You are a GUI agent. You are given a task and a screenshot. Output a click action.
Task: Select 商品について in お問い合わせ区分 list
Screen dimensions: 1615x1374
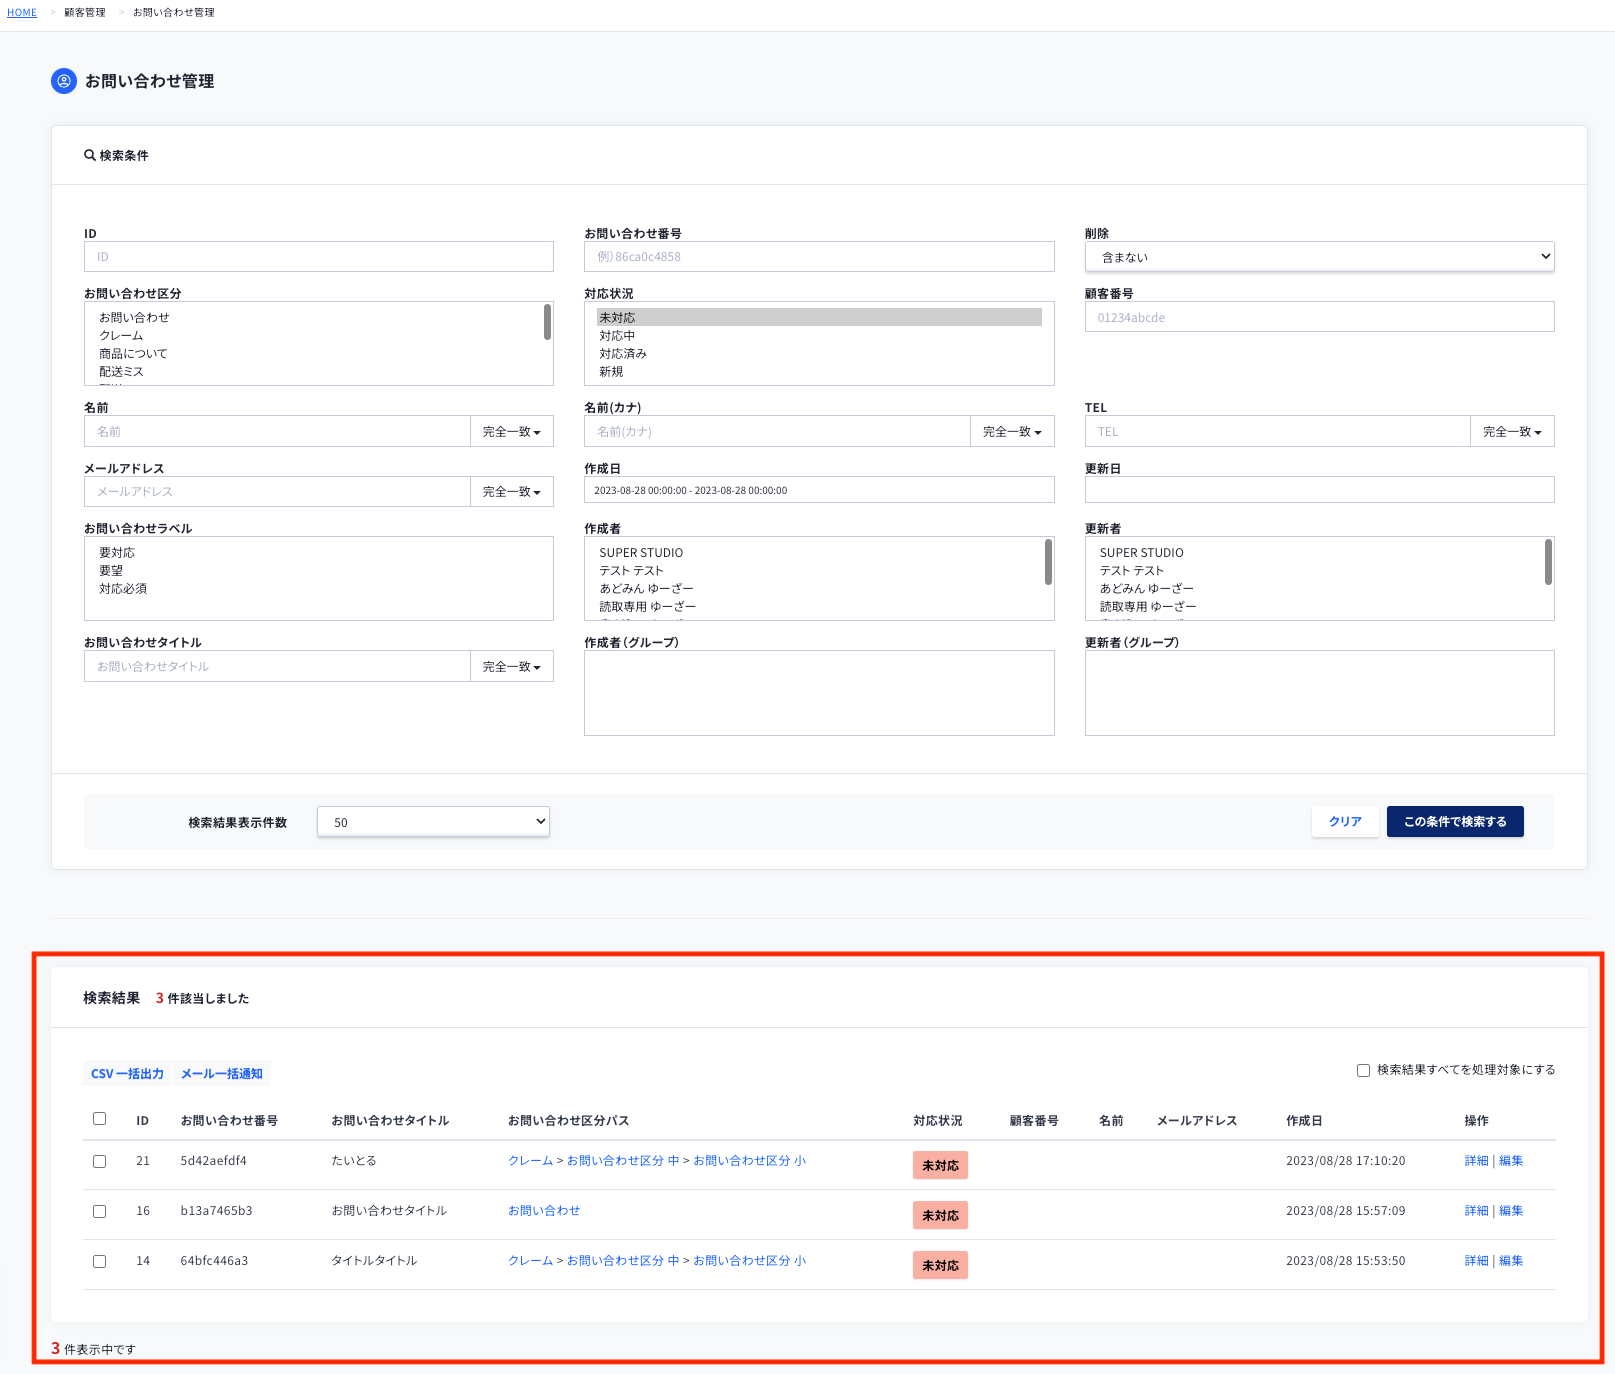point(133,353)
